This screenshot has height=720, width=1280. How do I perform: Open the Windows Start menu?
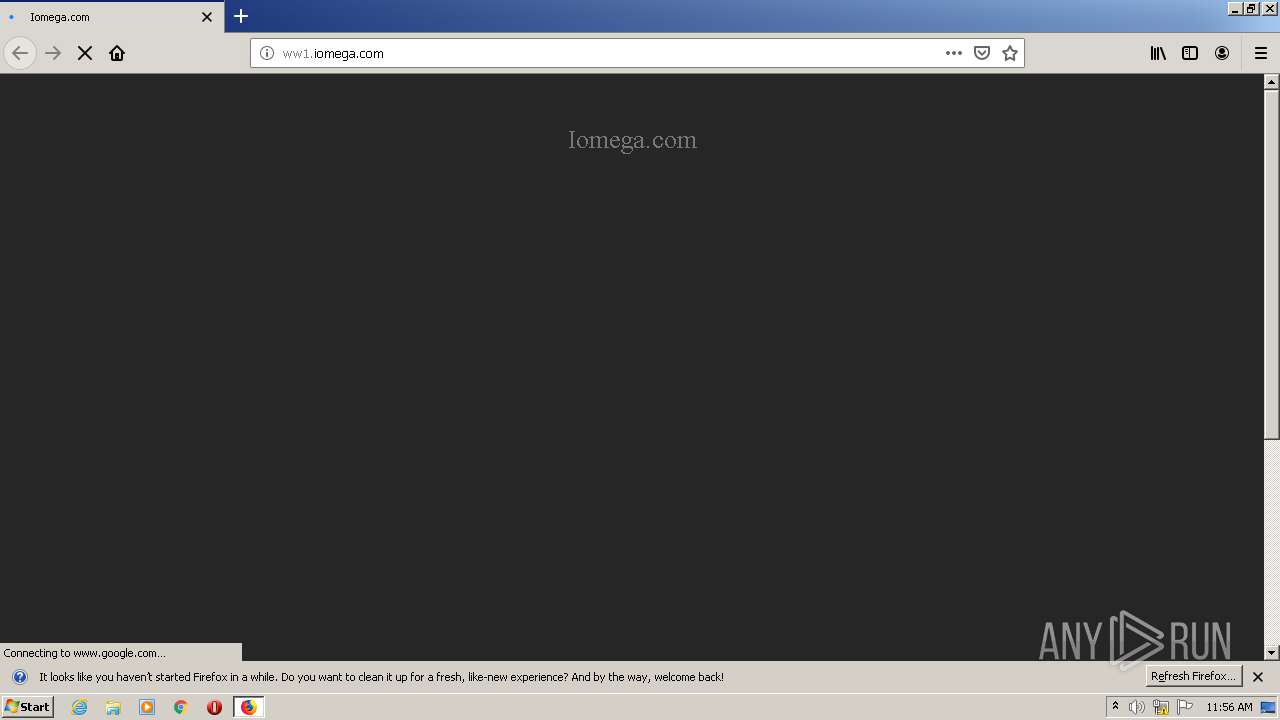coord(27,706)
